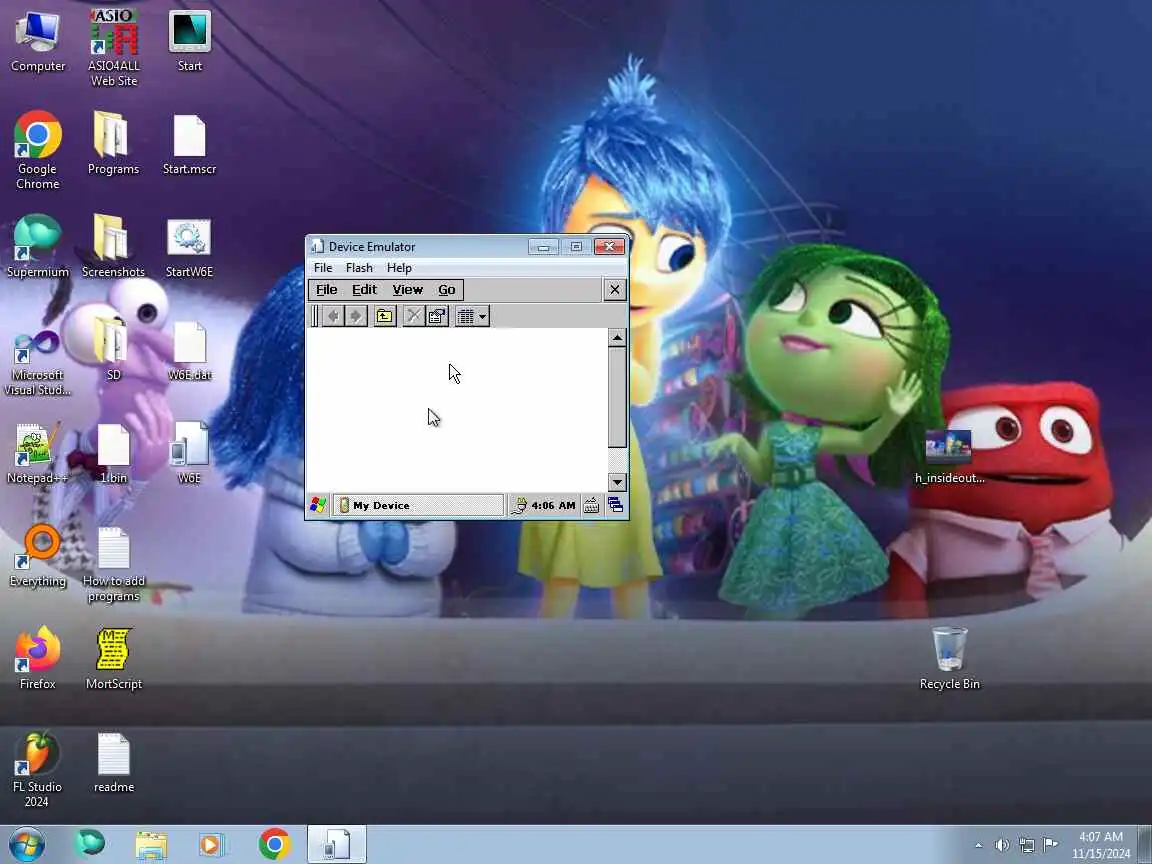Click the volume speaker tray icon

coord(1001,845)
